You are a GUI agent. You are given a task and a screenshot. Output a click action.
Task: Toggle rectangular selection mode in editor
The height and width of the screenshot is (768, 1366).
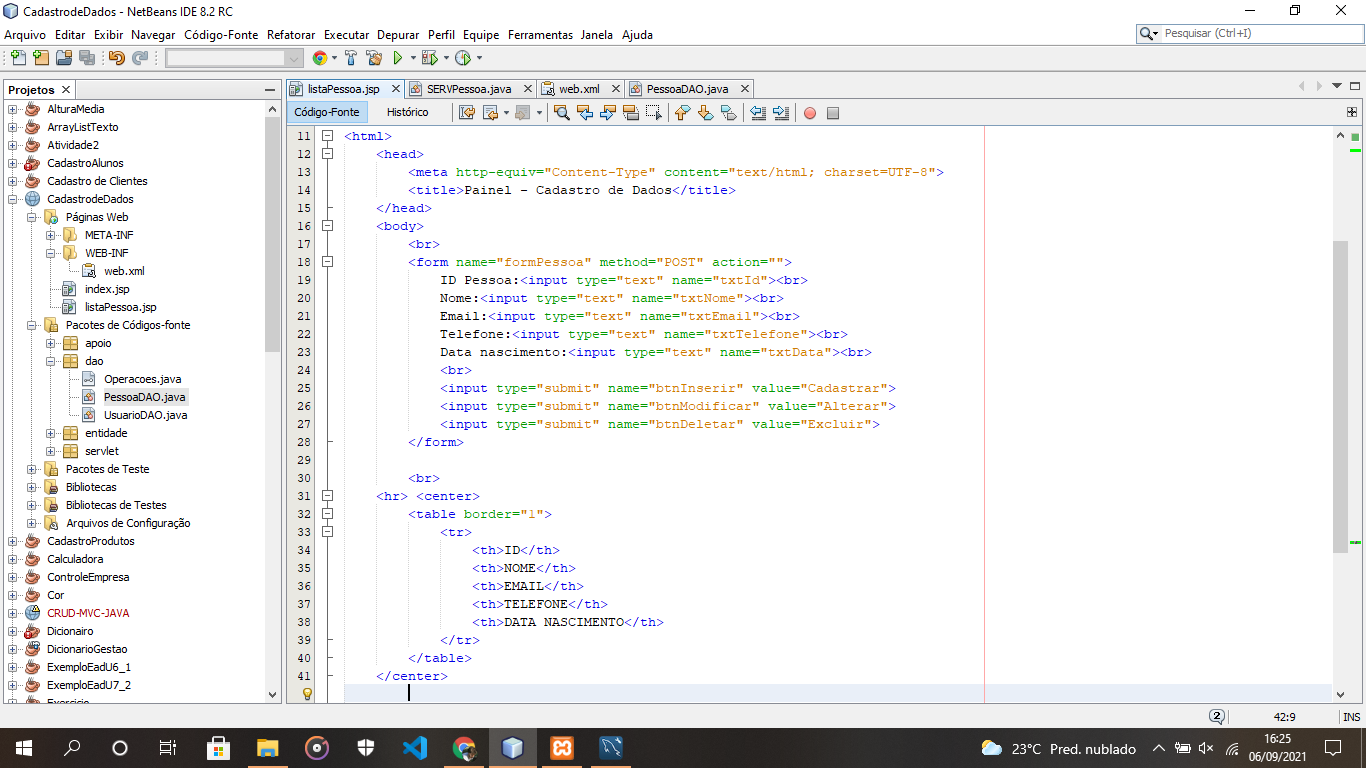pos(654,113)
